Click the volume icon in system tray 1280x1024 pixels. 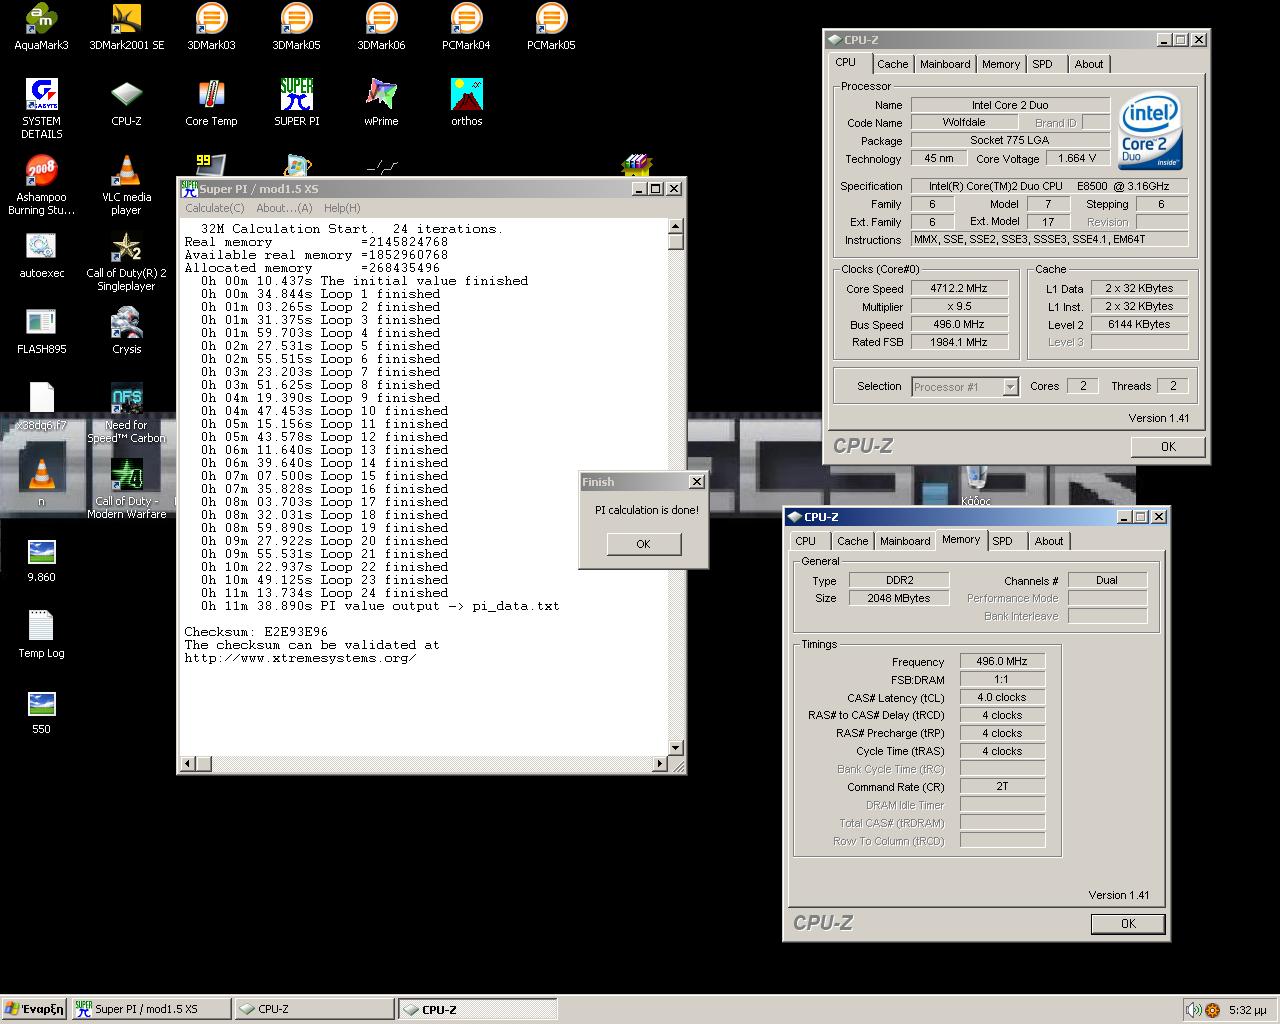pyautogui.click(x=1193, y=1010)
